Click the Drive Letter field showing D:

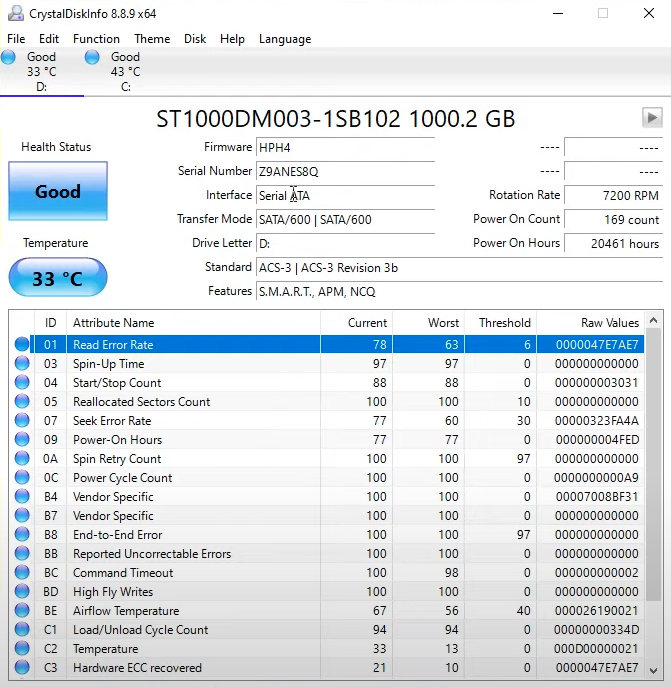tap(345, 243)
